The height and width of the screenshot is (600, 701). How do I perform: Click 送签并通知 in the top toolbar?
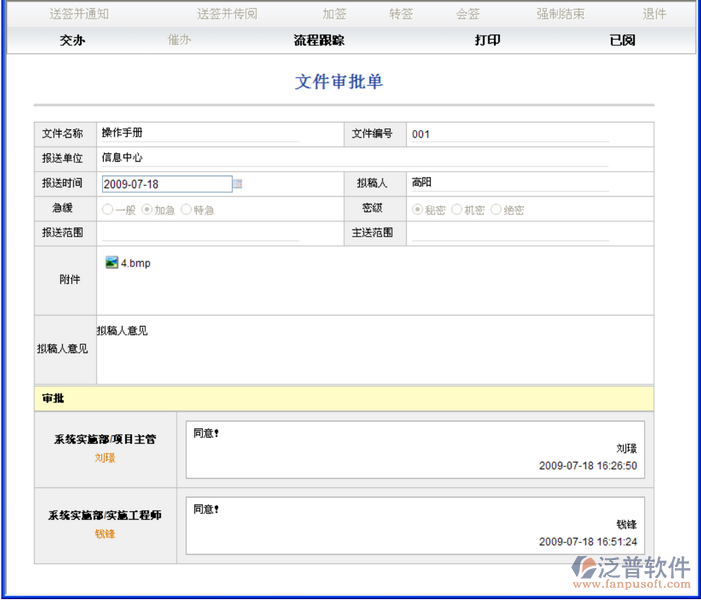click(x=79, y=14)
